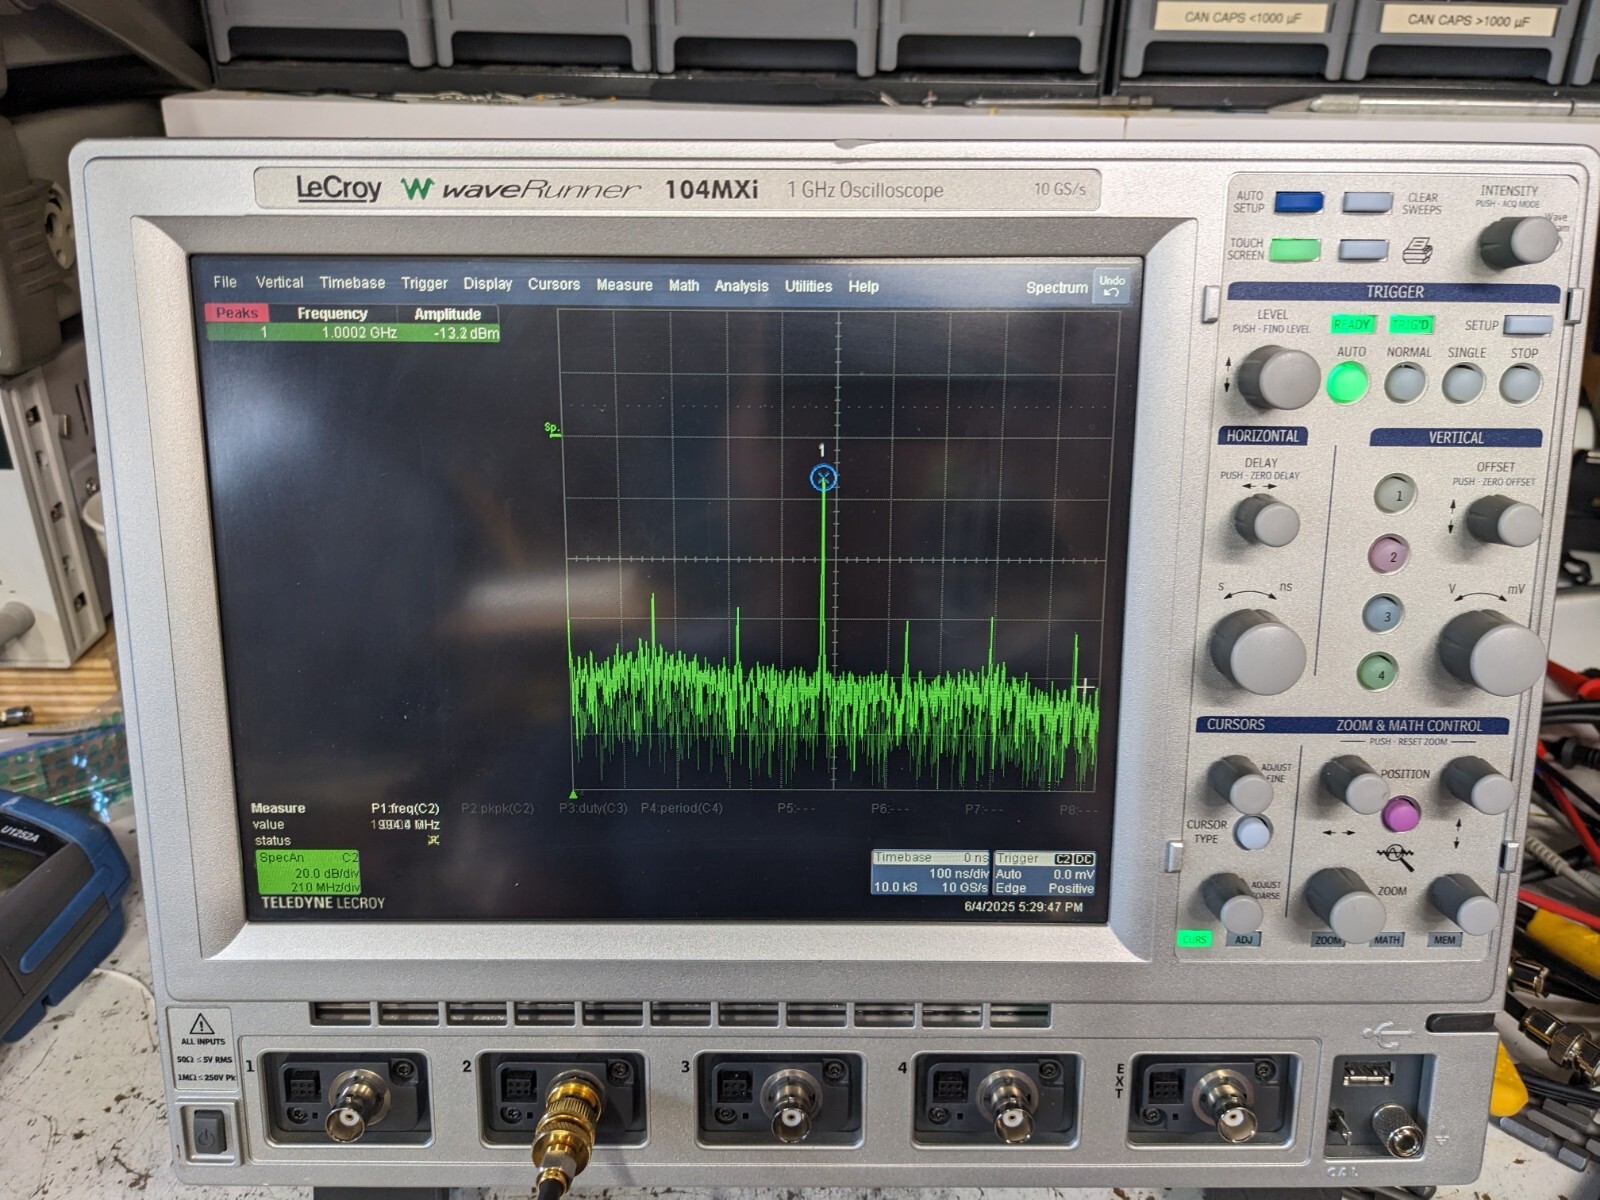Viewport: 1600px width, 1200px height.
Task: Tap the P1 status icon
Action: click(x=433, y=840)
